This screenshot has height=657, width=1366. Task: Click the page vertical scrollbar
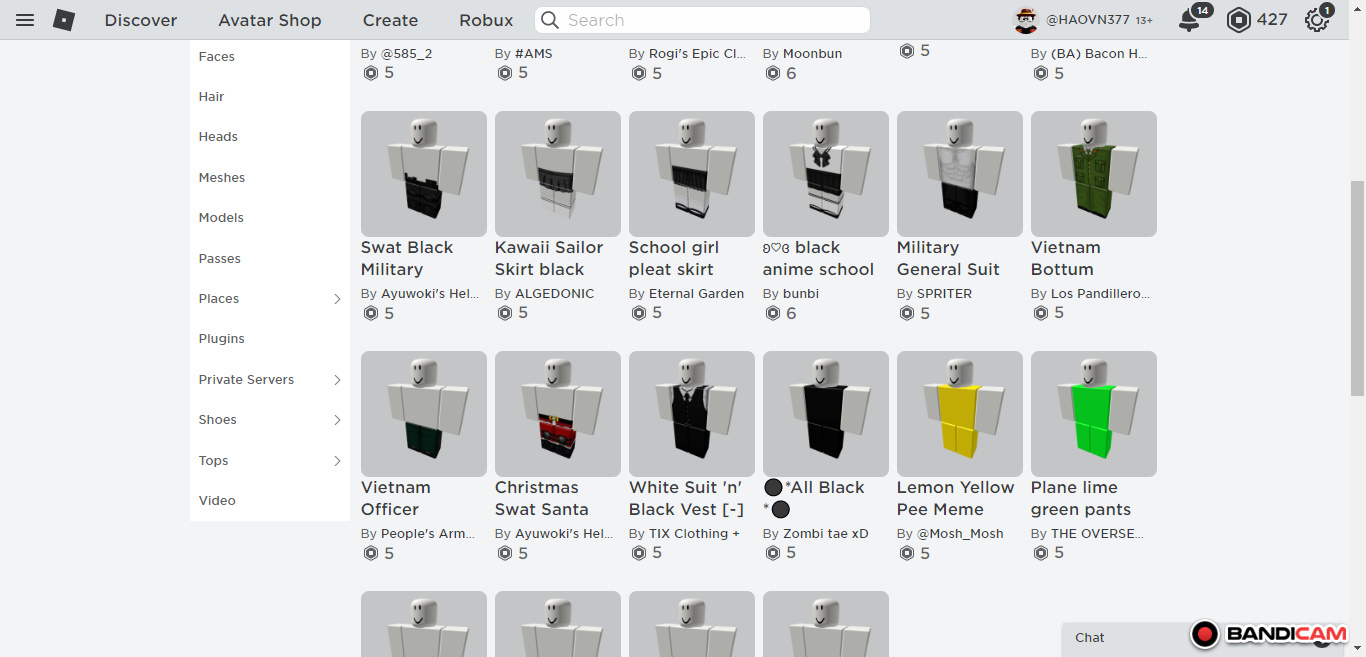(x=1357, y=288)
